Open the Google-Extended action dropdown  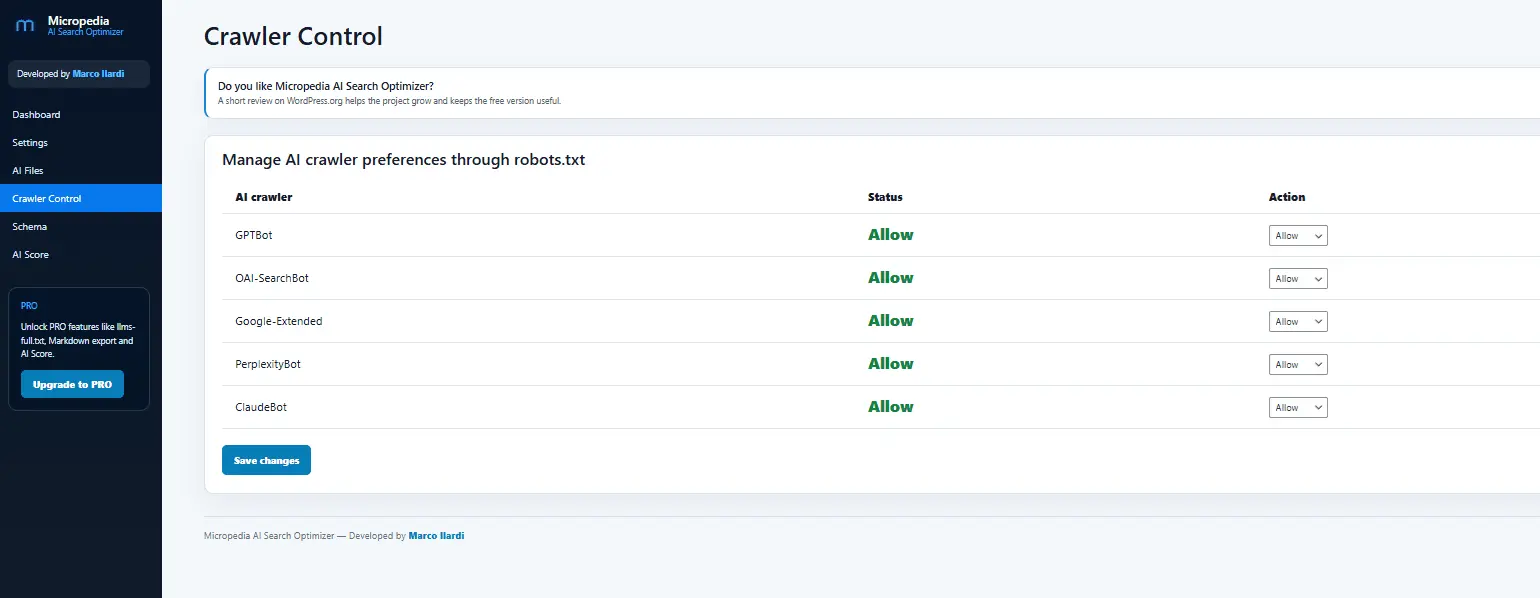point(1298,322)
